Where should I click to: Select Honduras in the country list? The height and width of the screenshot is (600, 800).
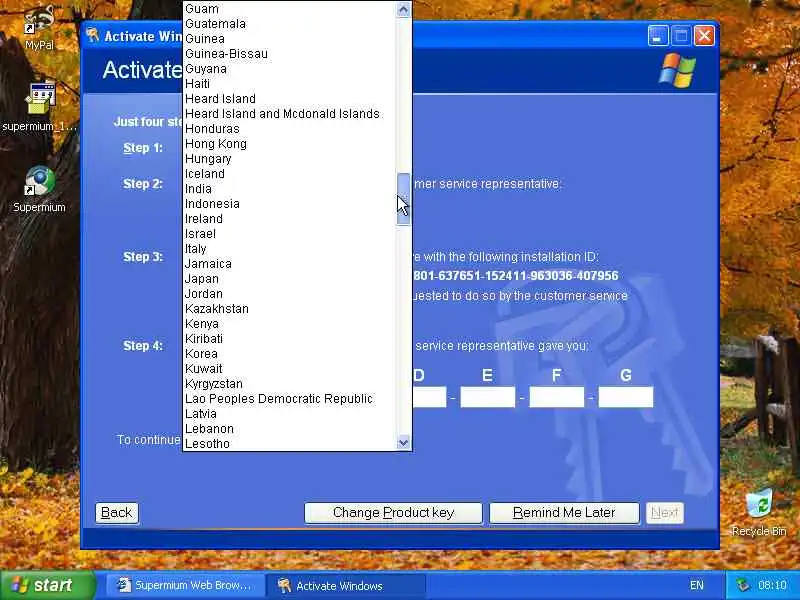click(290, 129)
